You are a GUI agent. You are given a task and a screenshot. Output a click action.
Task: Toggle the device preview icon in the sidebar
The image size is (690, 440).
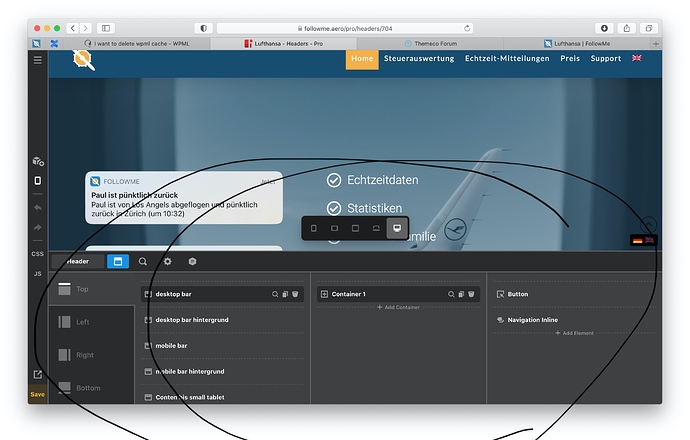pyautogui.click(x=38, y=180)
